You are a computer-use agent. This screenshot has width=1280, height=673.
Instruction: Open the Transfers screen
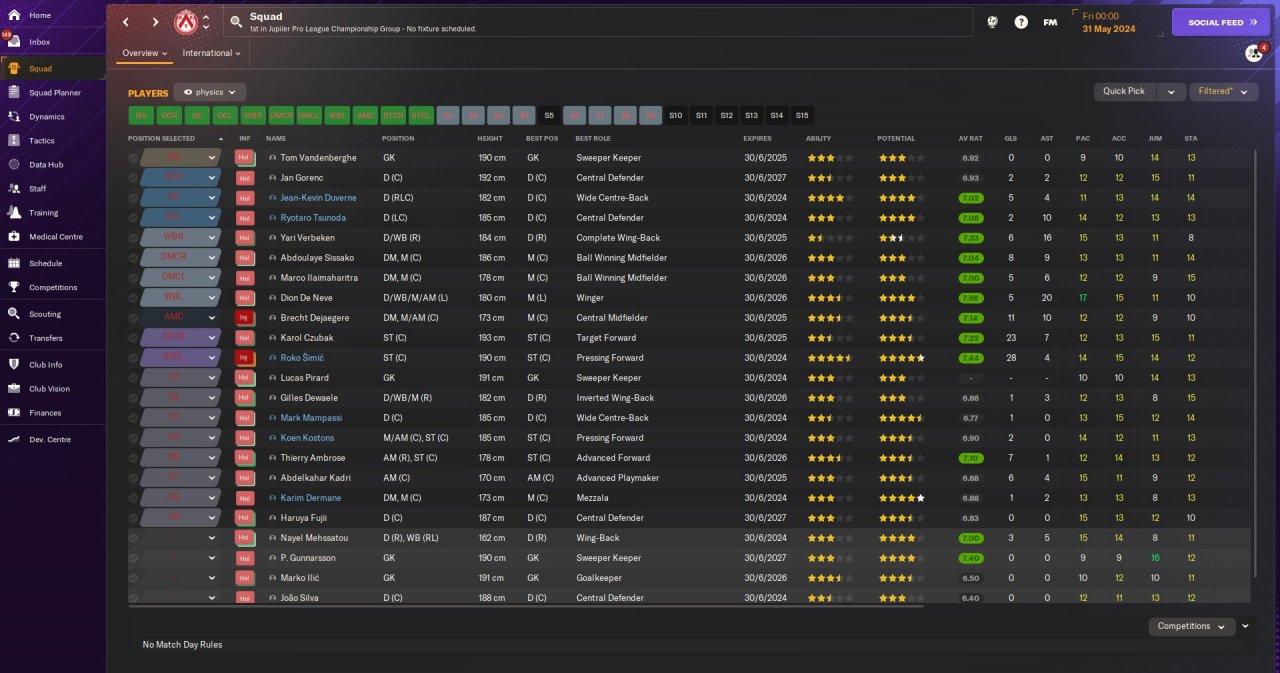46,337
